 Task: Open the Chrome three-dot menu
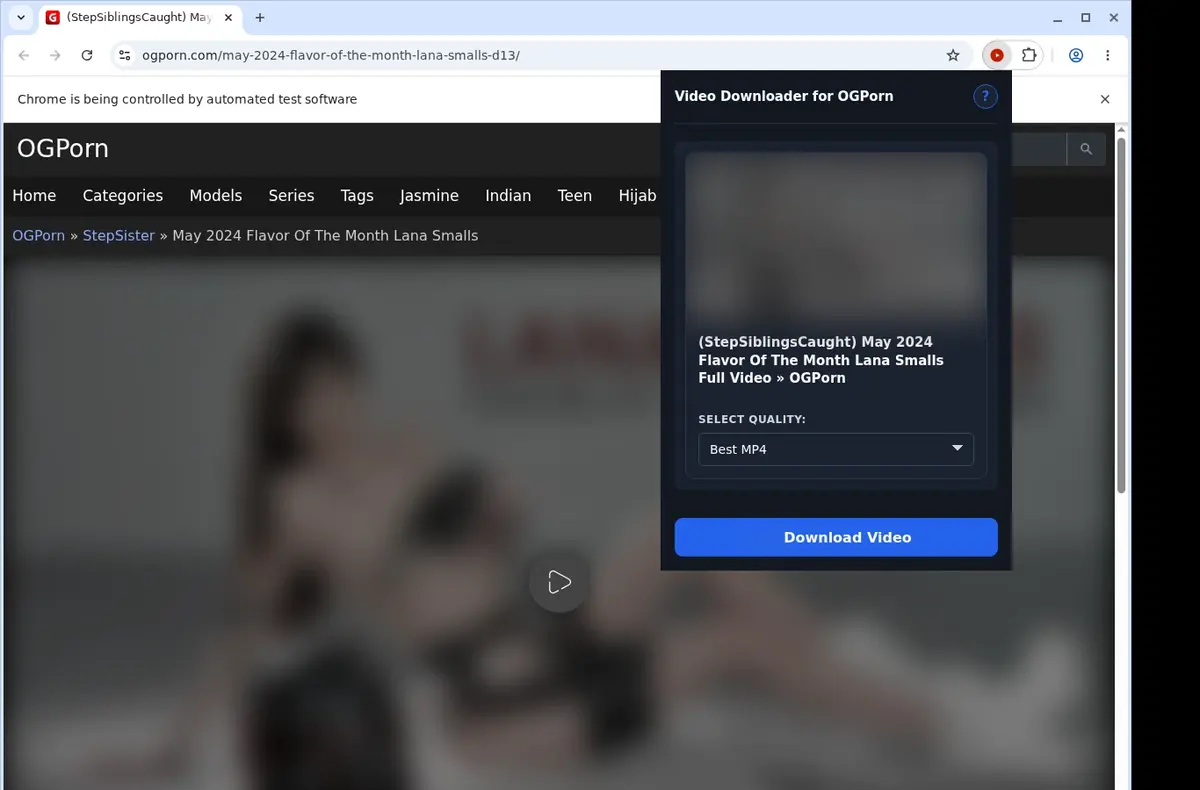tap(1108, 56)
